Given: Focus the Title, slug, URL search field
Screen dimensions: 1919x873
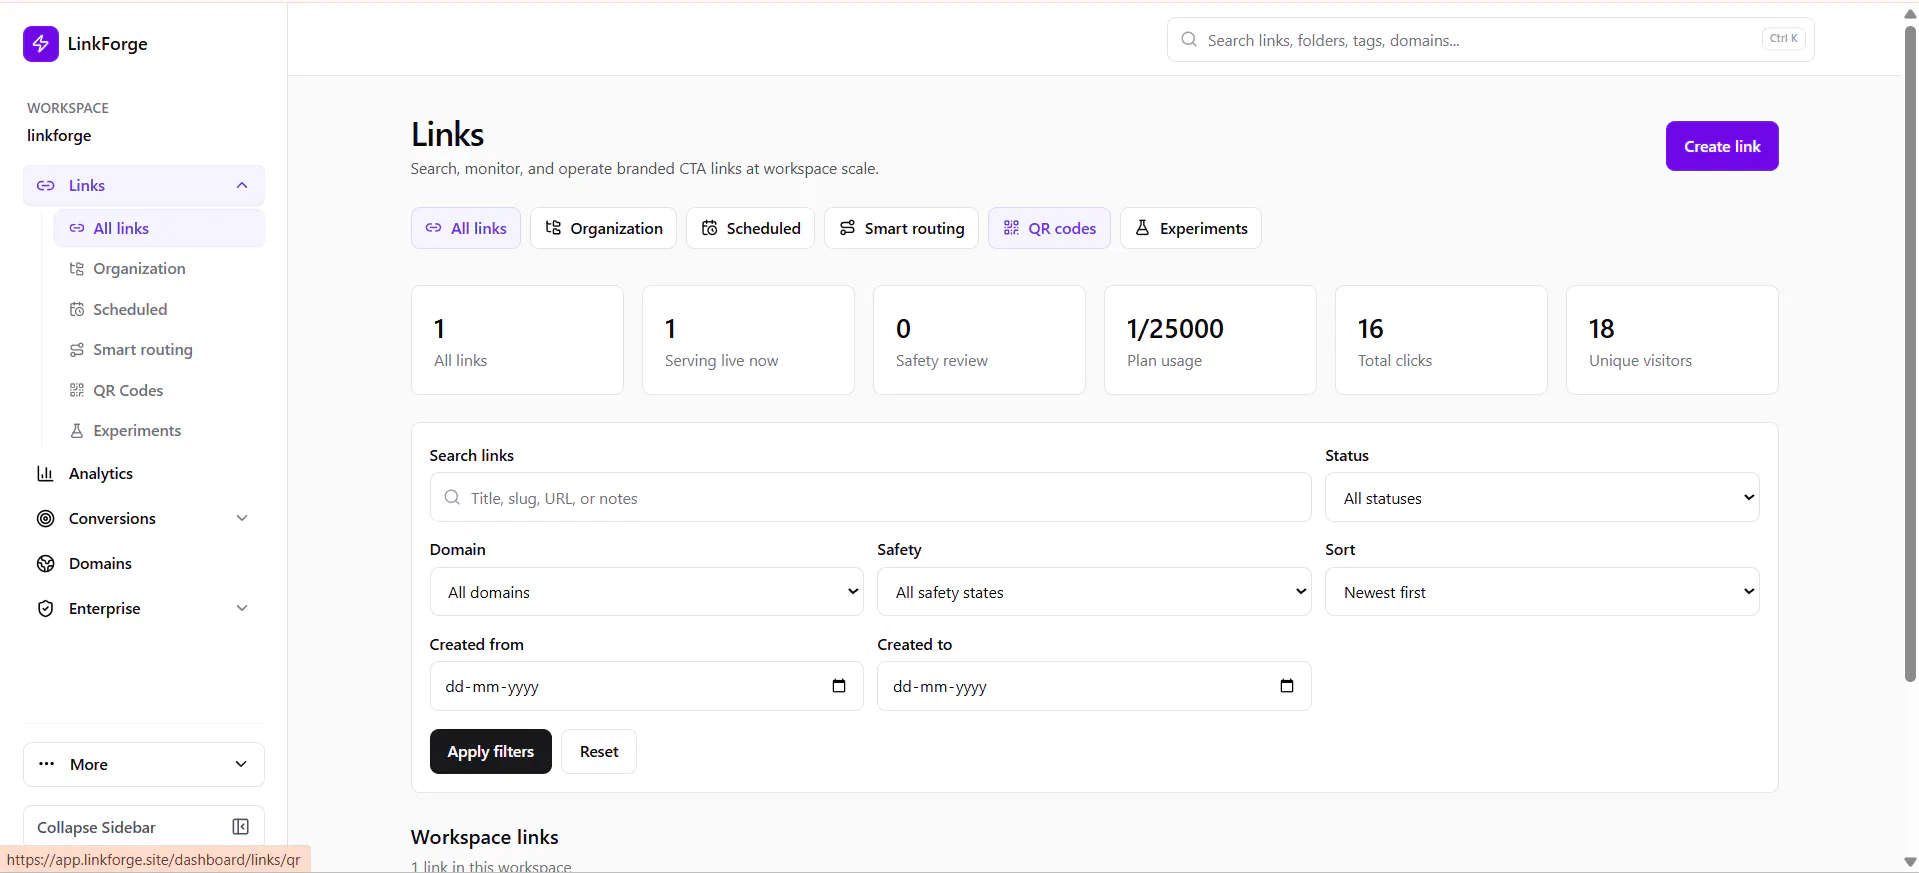Looking at the screenshot, I should pos(870,498).
